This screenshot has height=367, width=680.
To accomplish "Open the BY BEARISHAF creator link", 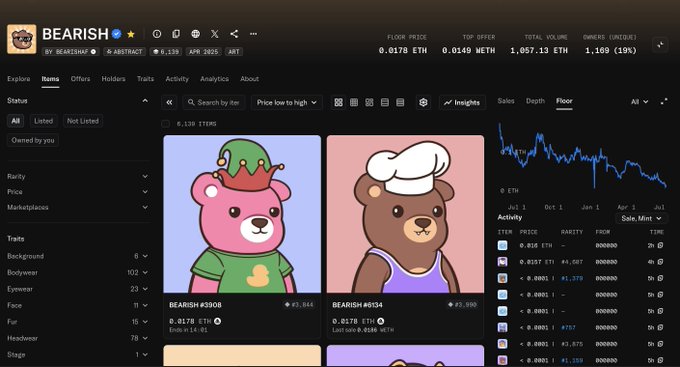I will coord(71,52).
